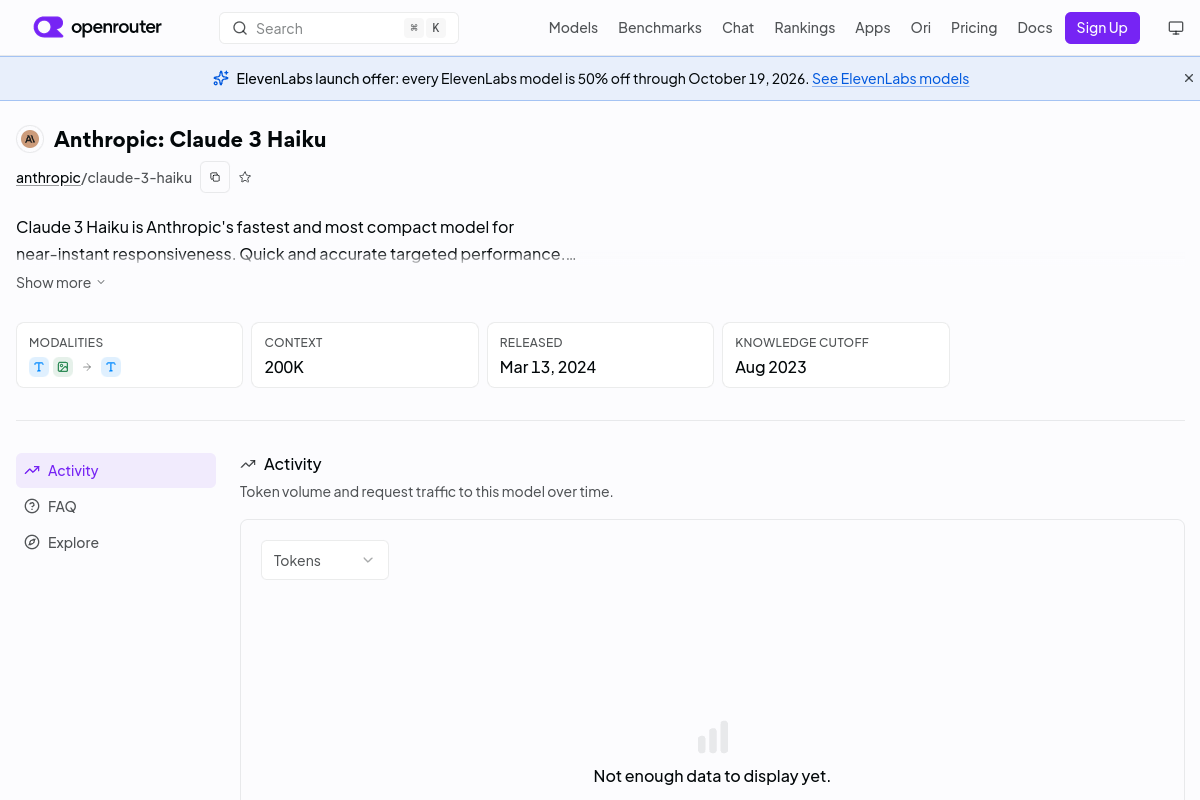Click the ElevenLabs sparkle icon in the banner
Viewport: 1200px width, 800px height.
[x=221, y=78]
